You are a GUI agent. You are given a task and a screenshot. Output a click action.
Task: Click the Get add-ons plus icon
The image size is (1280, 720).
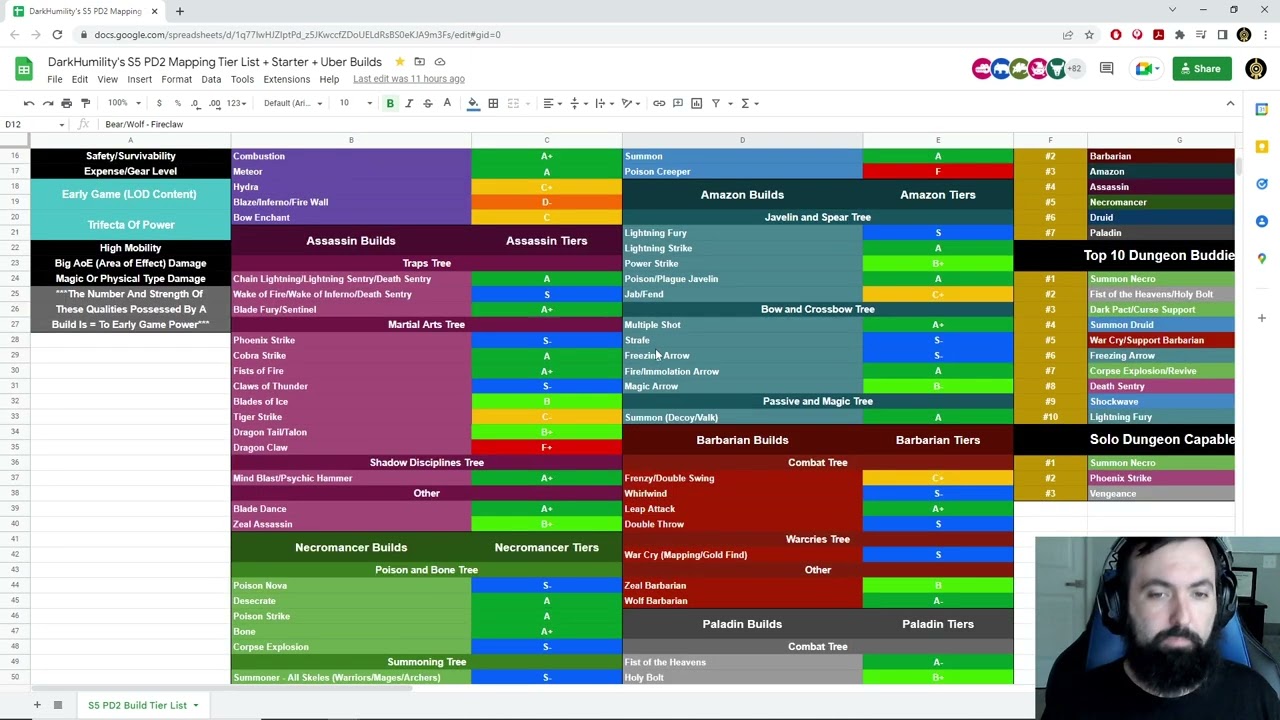1262,318
